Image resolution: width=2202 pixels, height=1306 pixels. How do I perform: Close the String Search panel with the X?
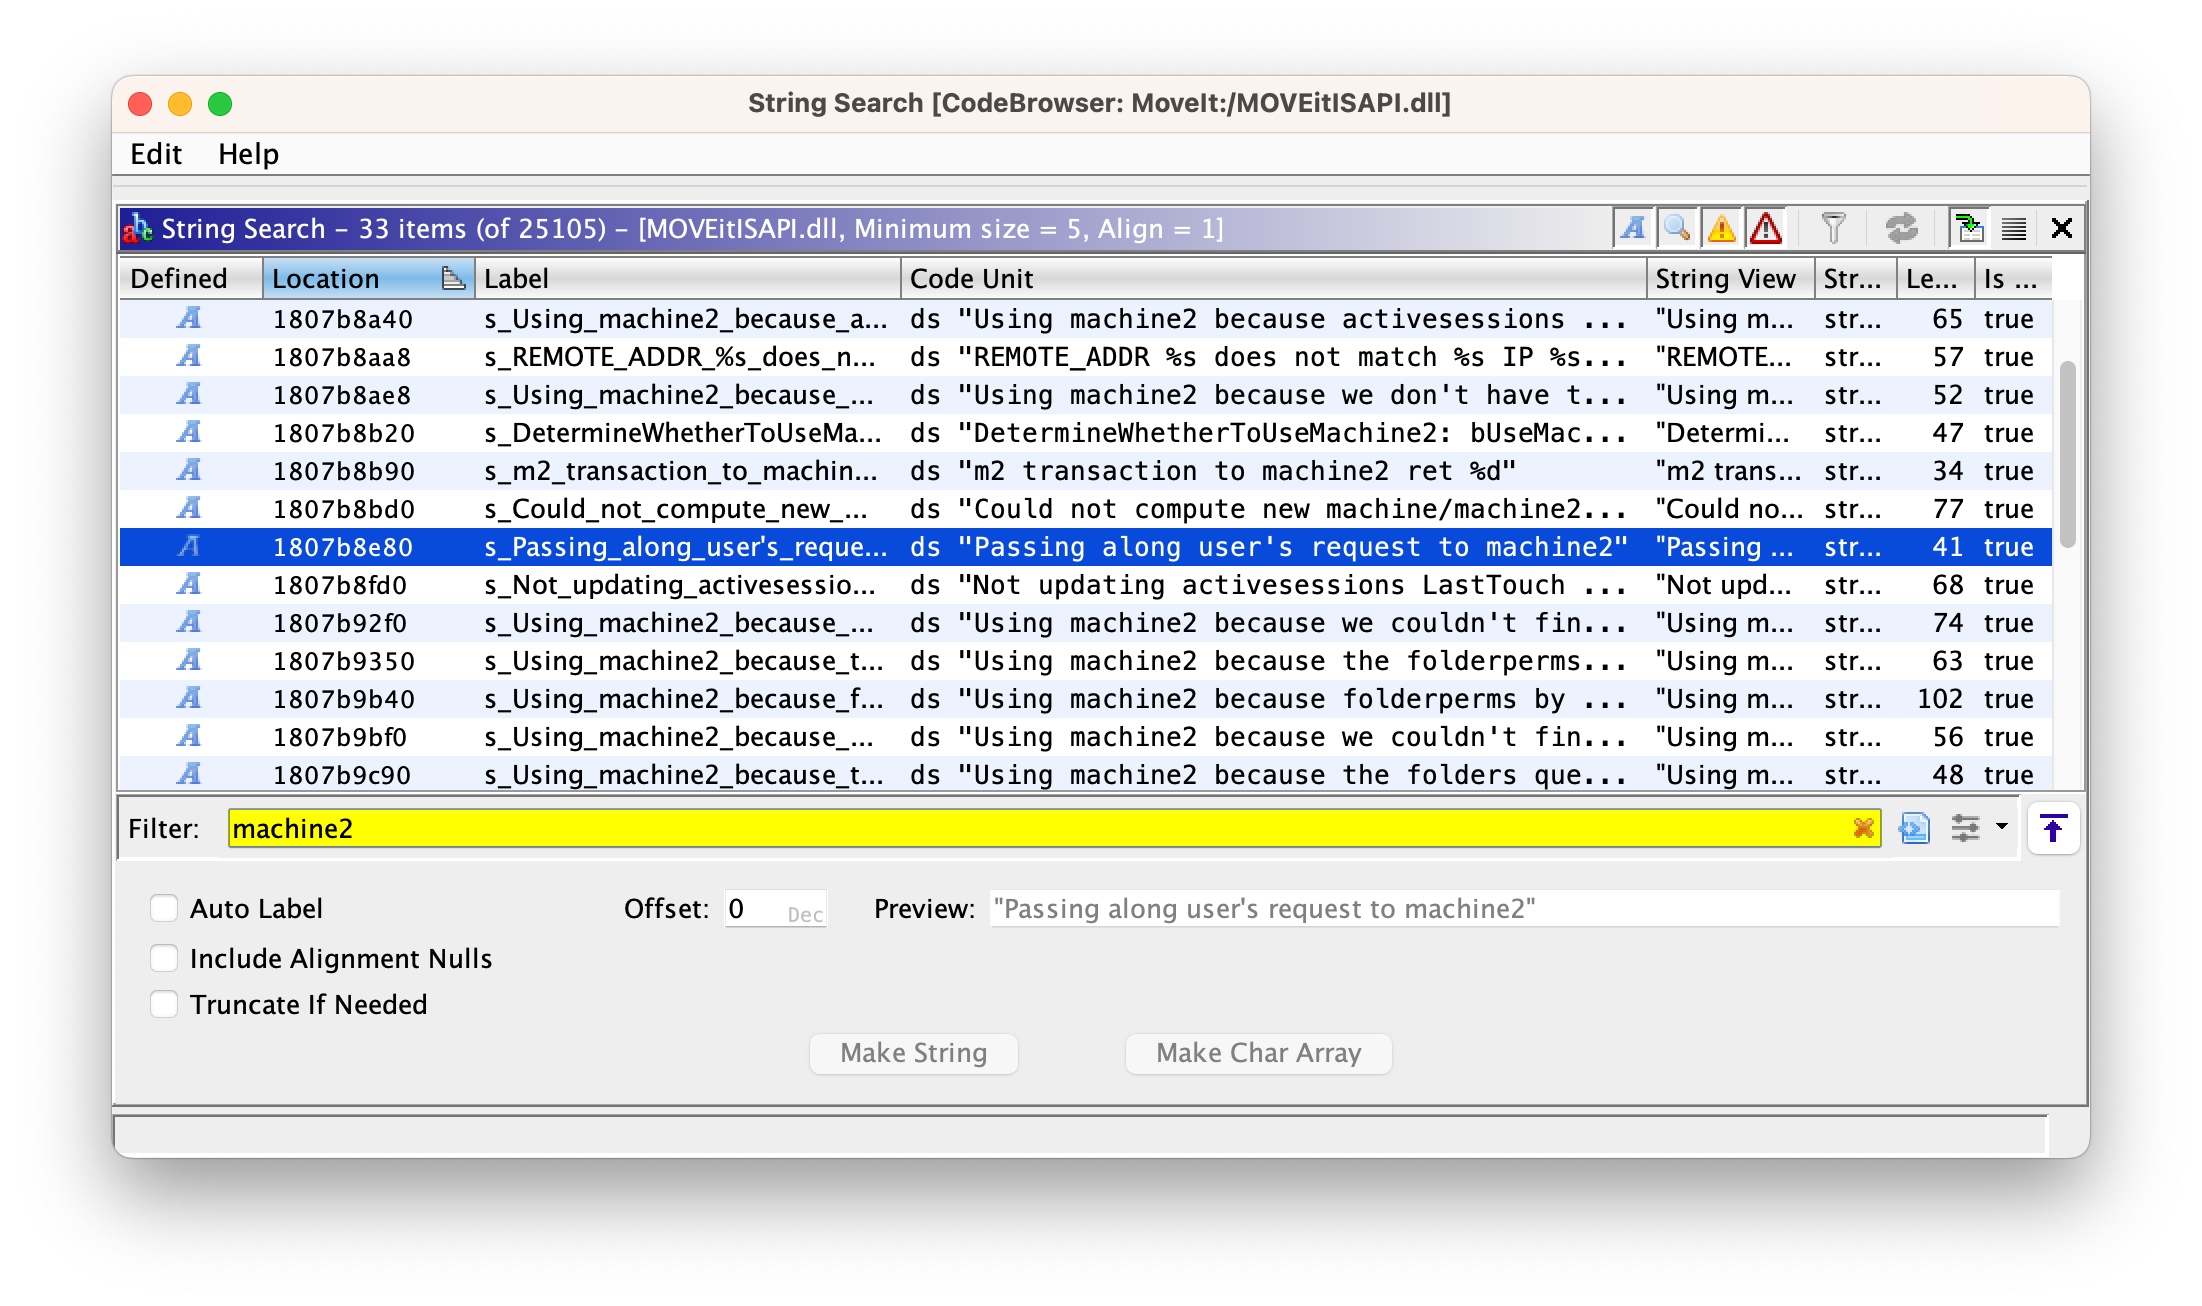pos(2061,228)
